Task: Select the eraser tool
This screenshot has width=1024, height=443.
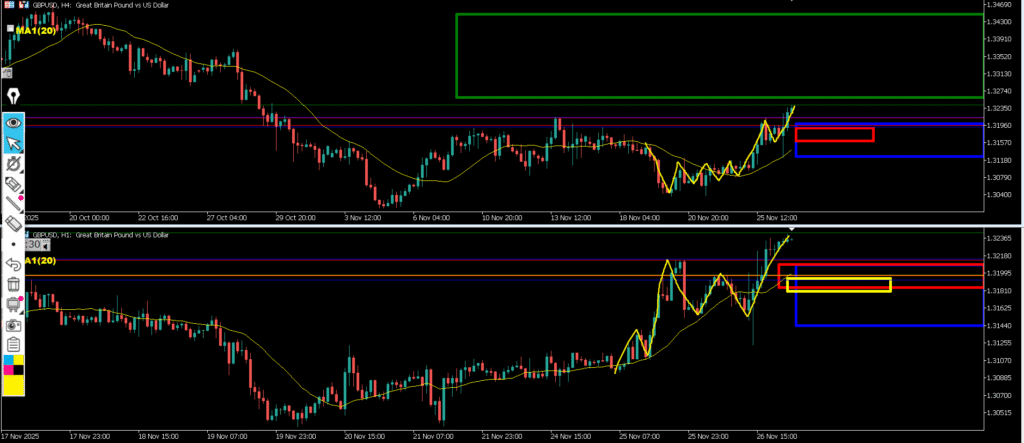Action: (14, 224)
